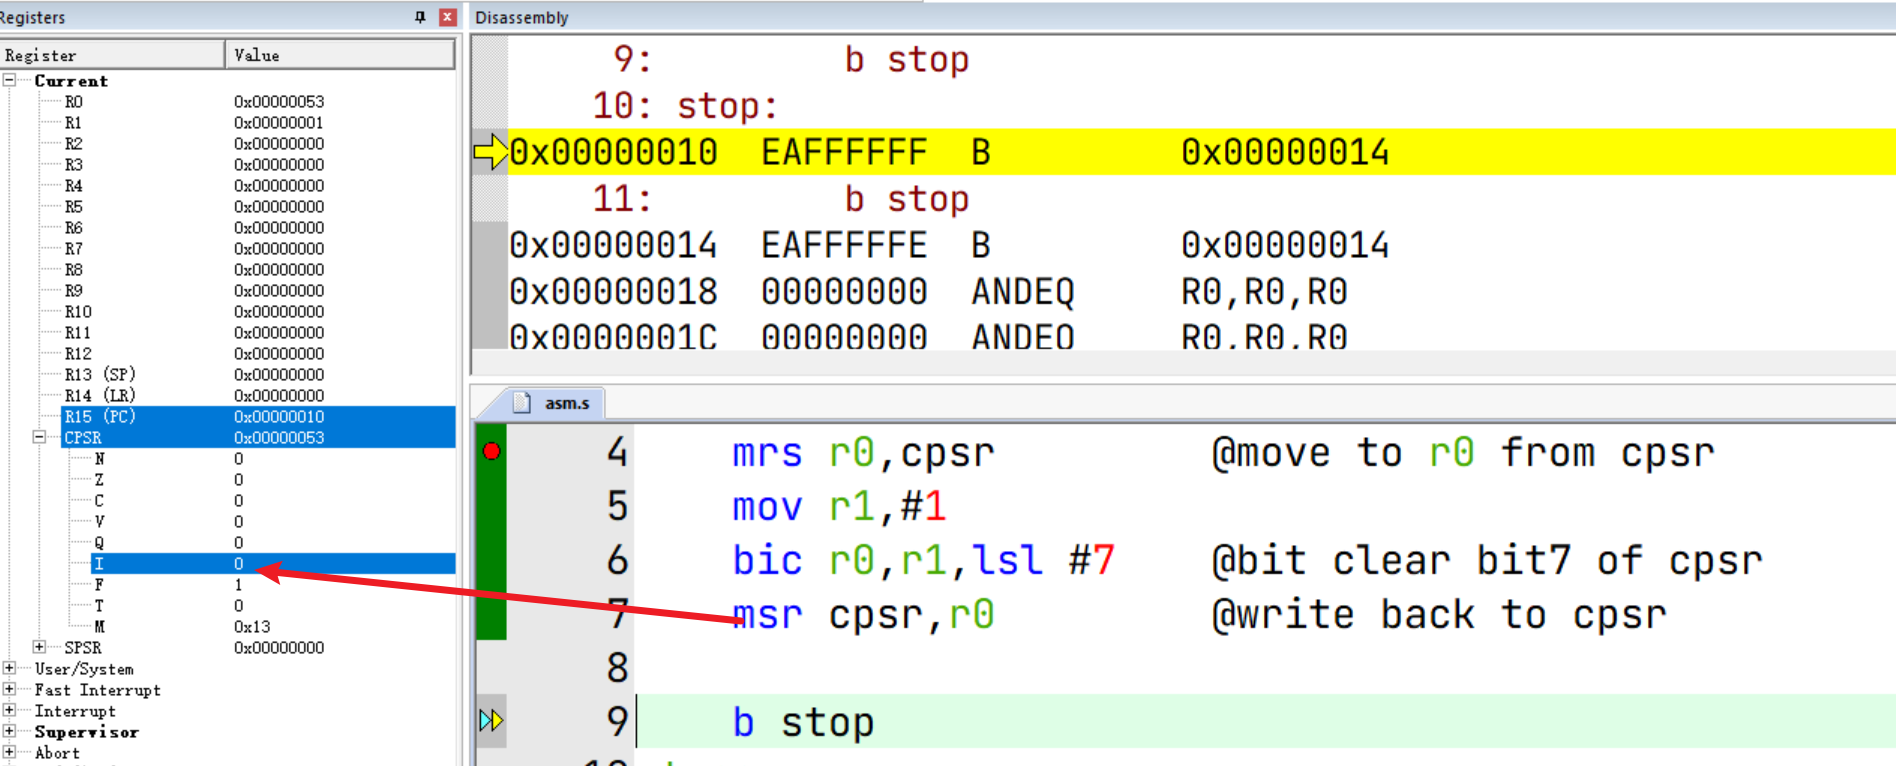The width and height of the screenshot is (1896, 766).
Task: Expand the User/System register group
Action: pyautogui.click(x=10, y=668)
